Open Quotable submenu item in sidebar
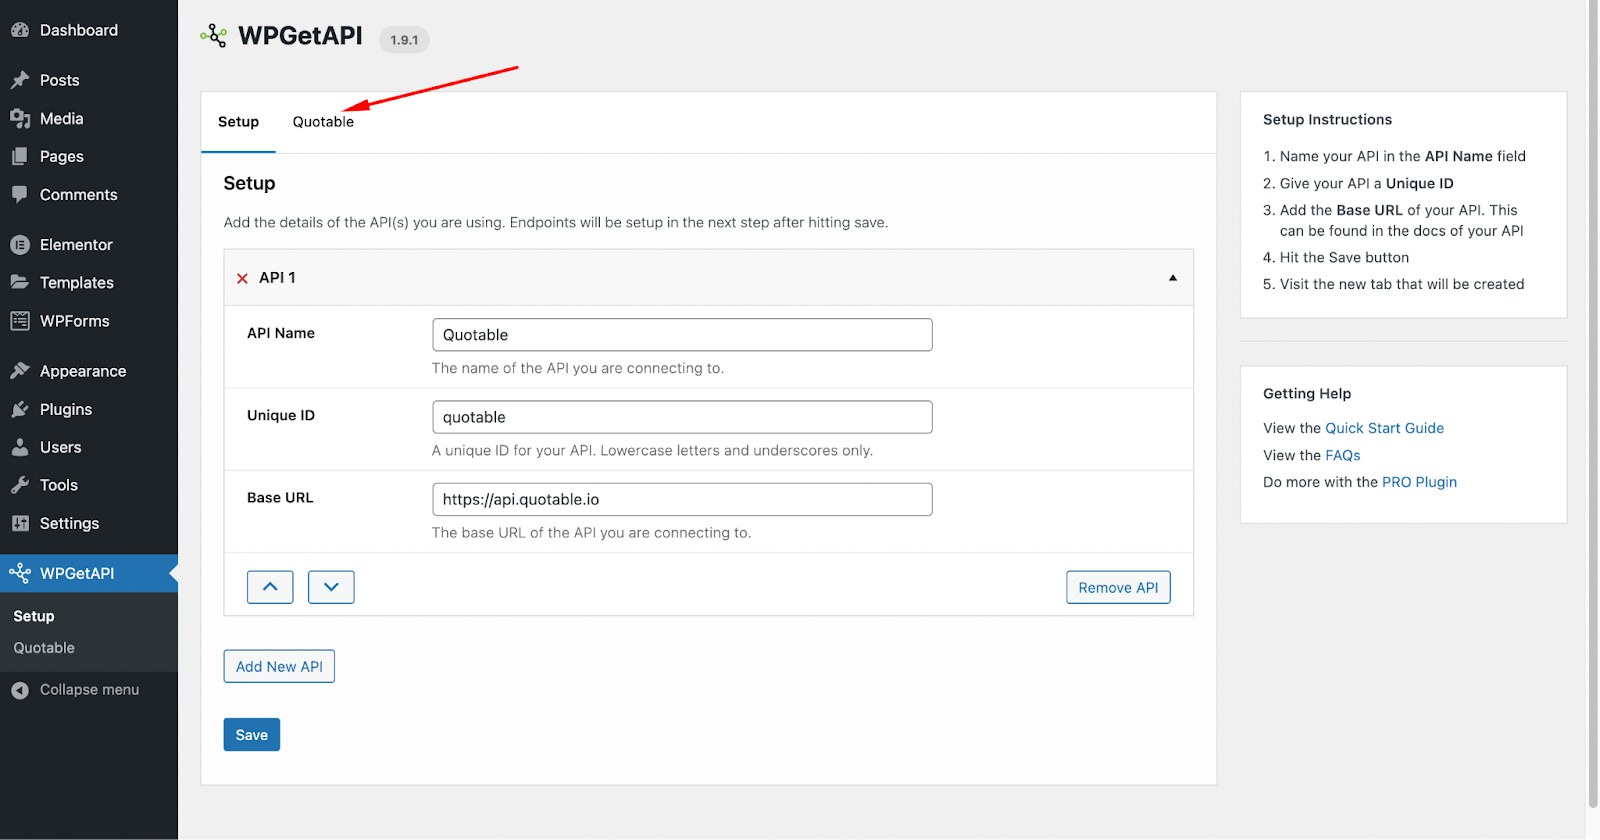 click(44, 648)
